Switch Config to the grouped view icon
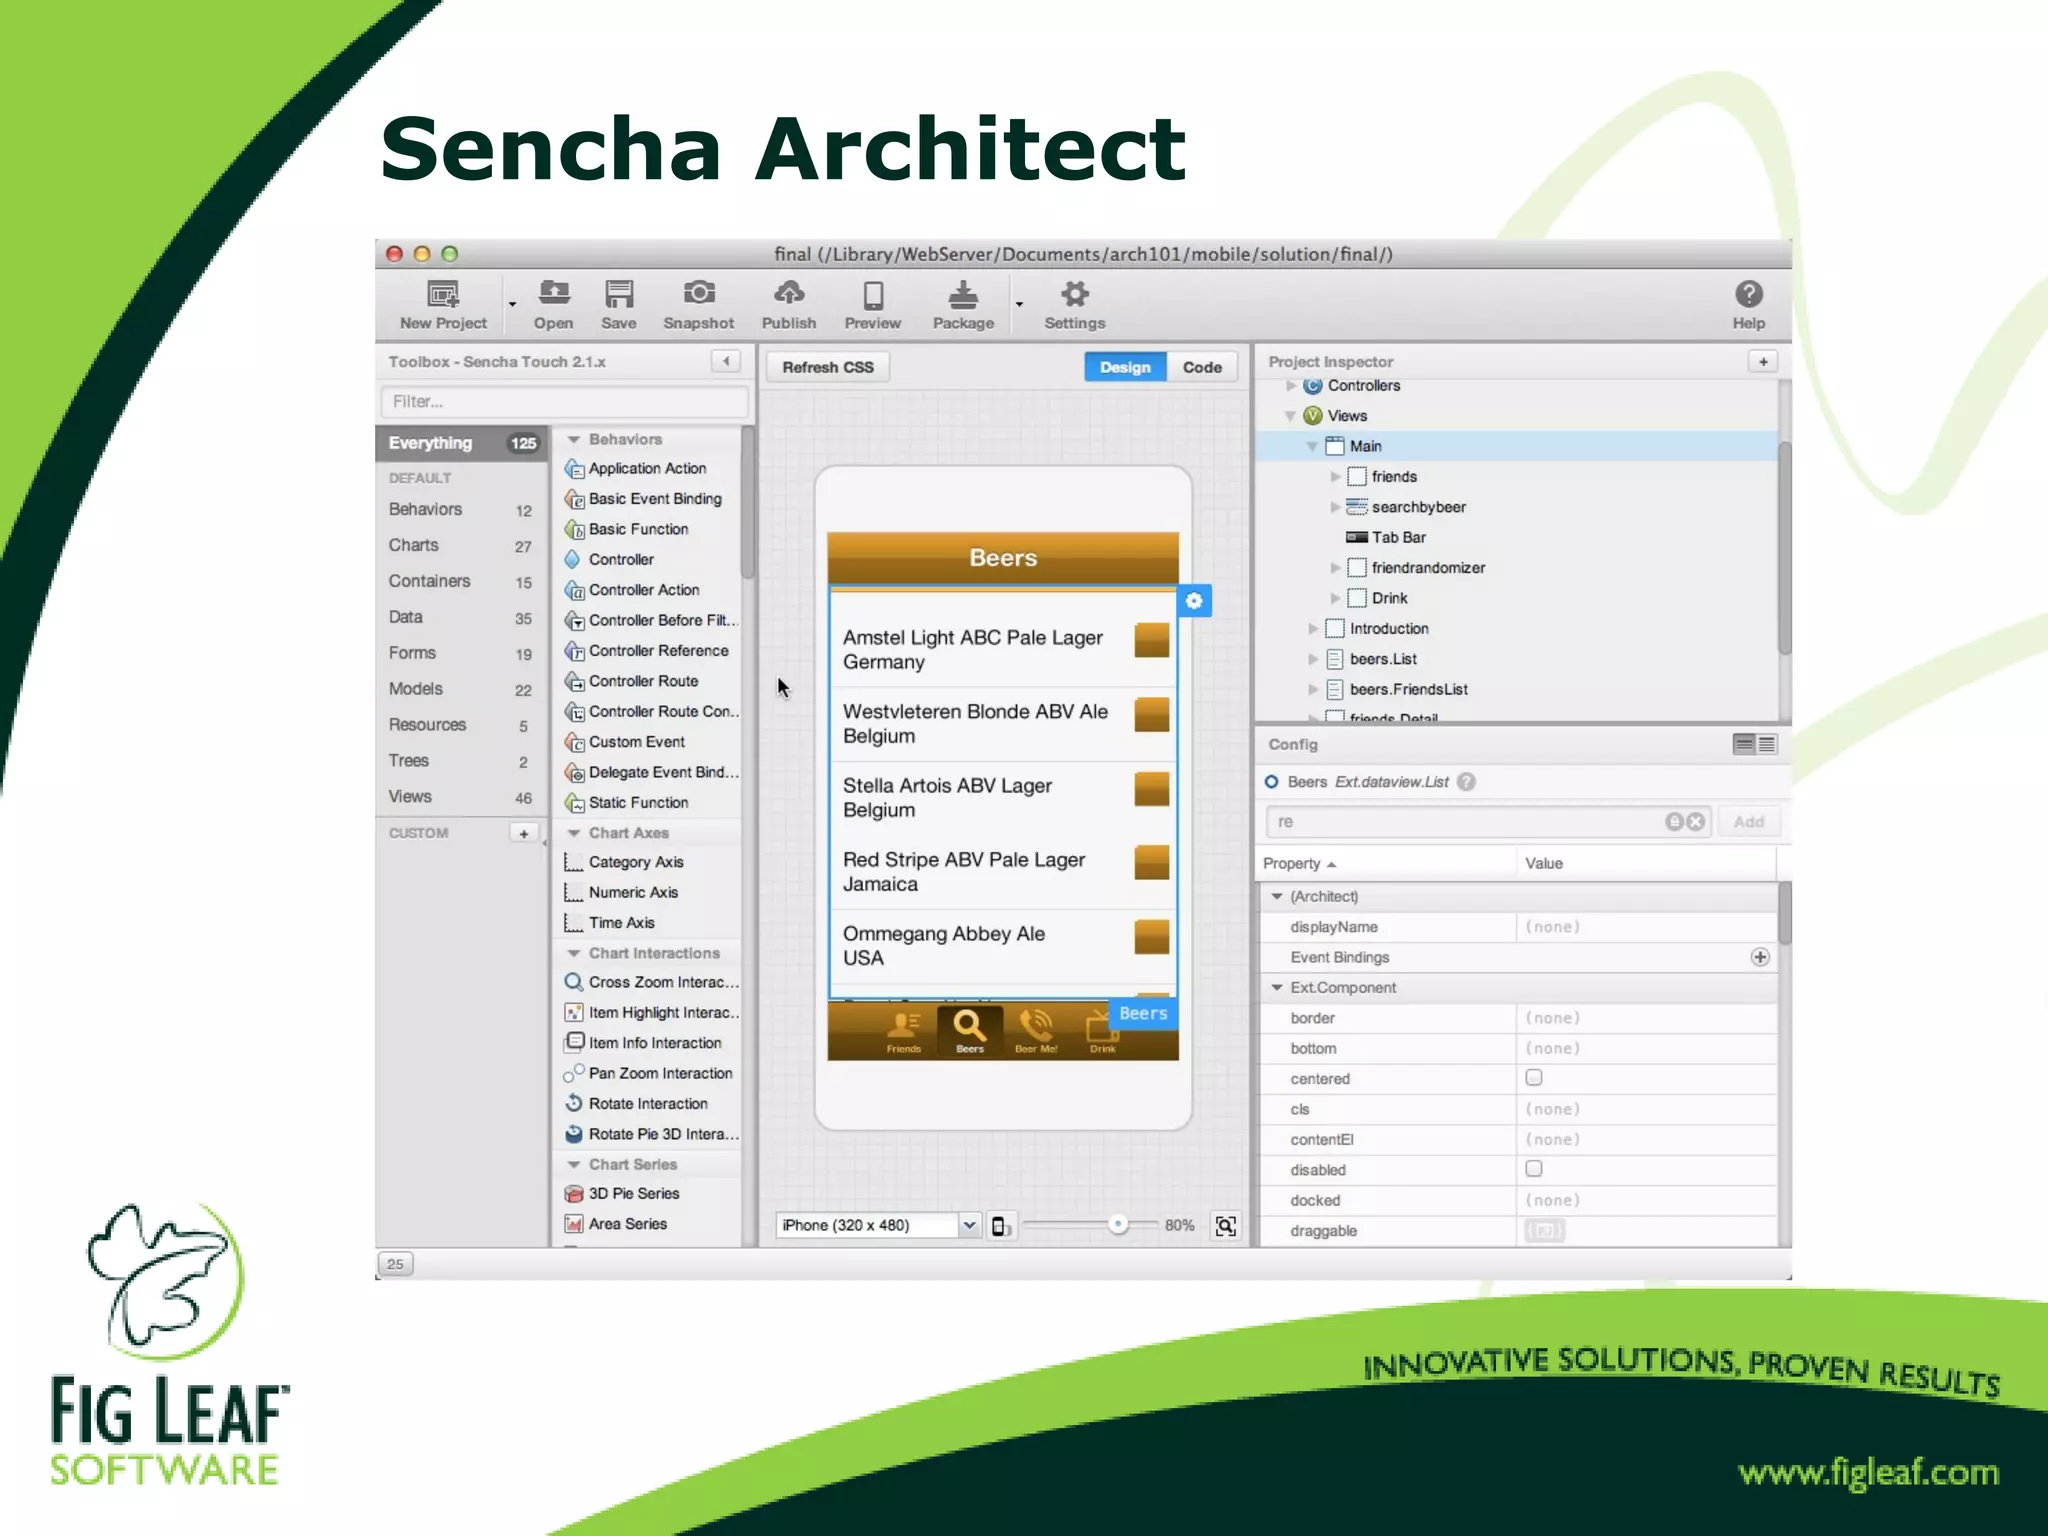This screenshot has height=1536, width=2048. [1744, 744]
